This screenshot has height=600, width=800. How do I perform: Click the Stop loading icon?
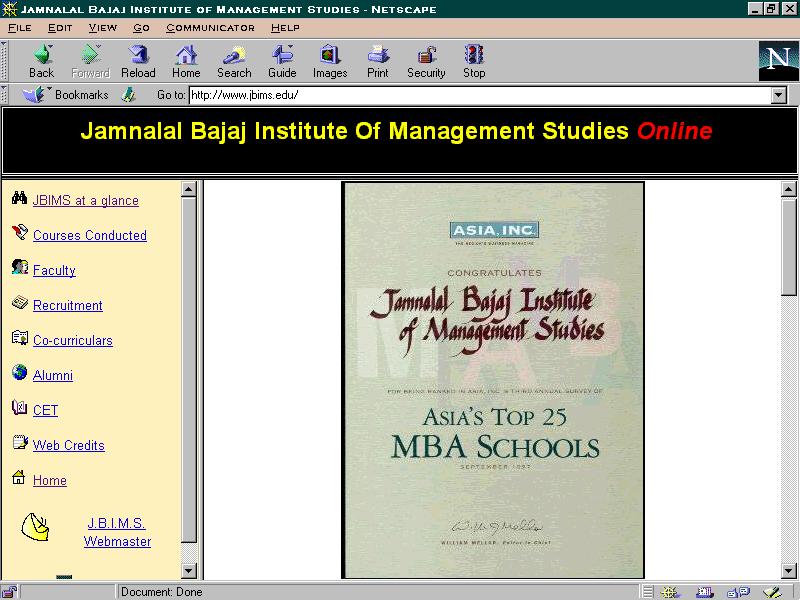474,60
